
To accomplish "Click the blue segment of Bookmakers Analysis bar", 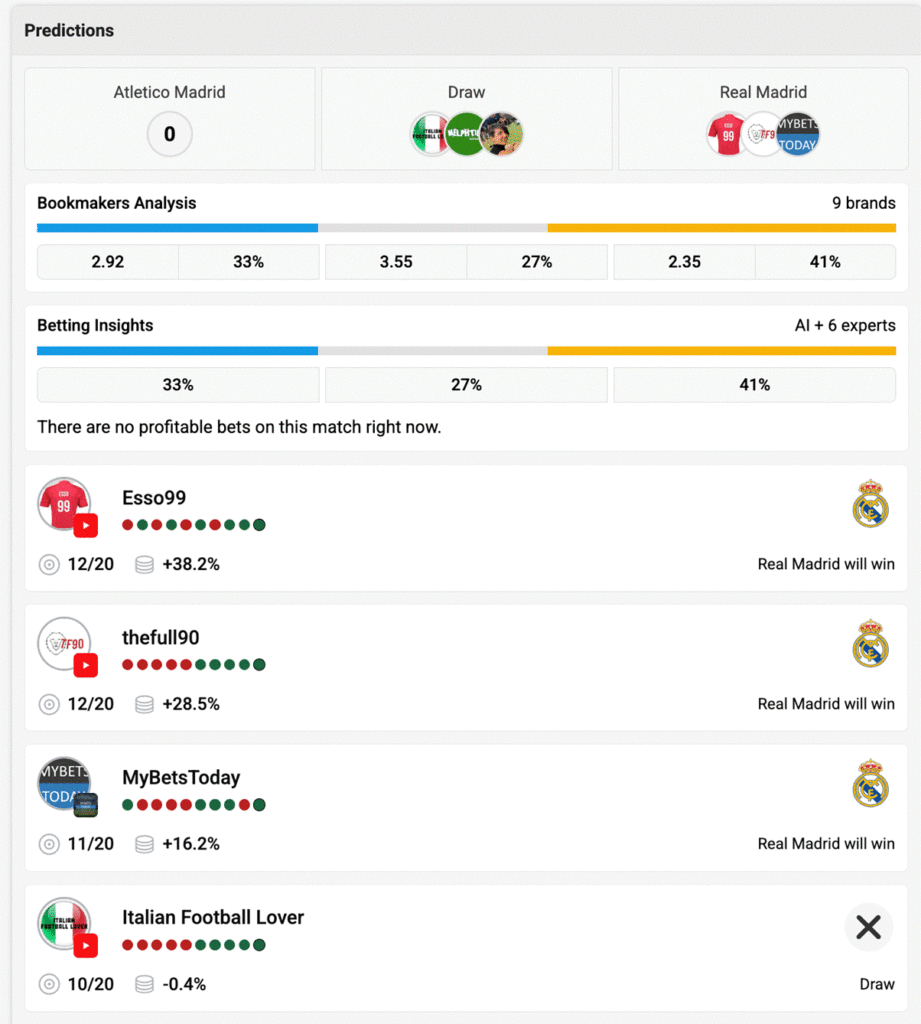I will click(x=177, y=228).
